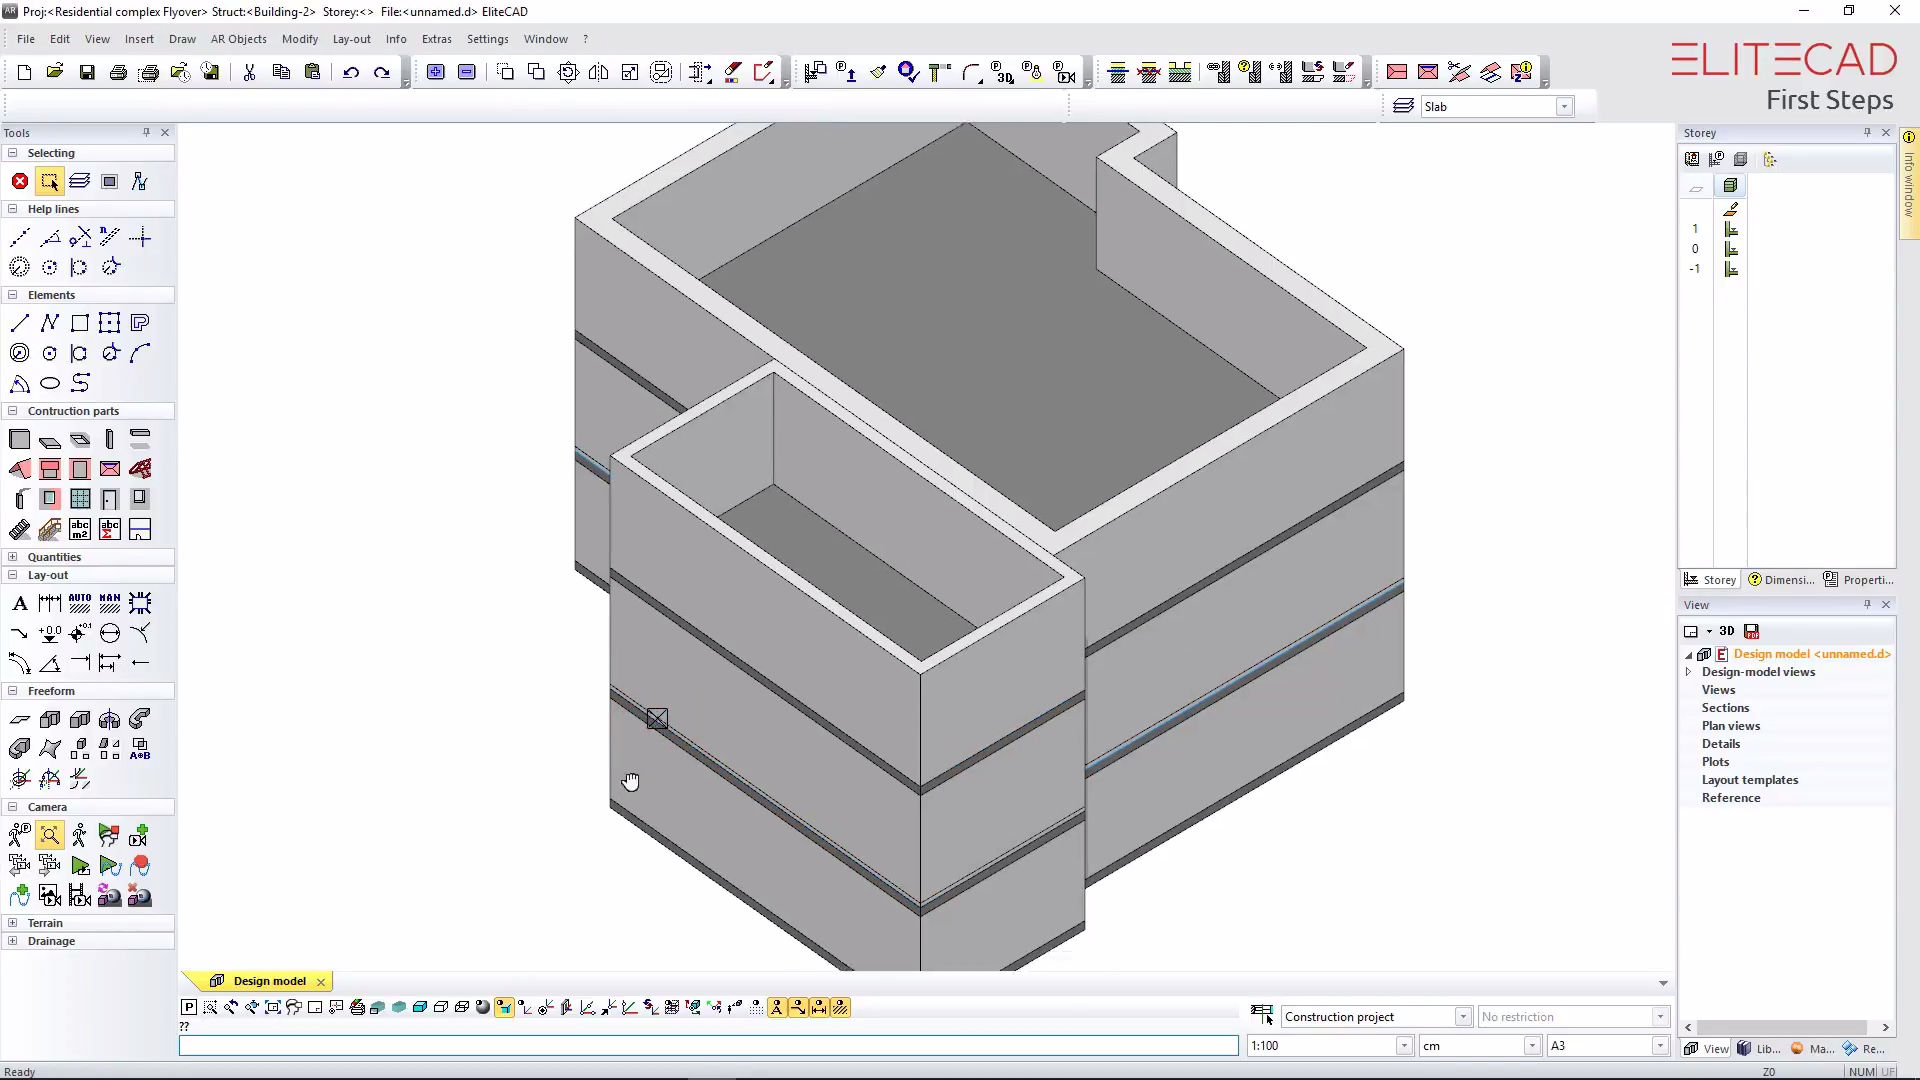Expand the Quantities tool group
This screenshot has height=1080, width=1920.
pos(13,557)
